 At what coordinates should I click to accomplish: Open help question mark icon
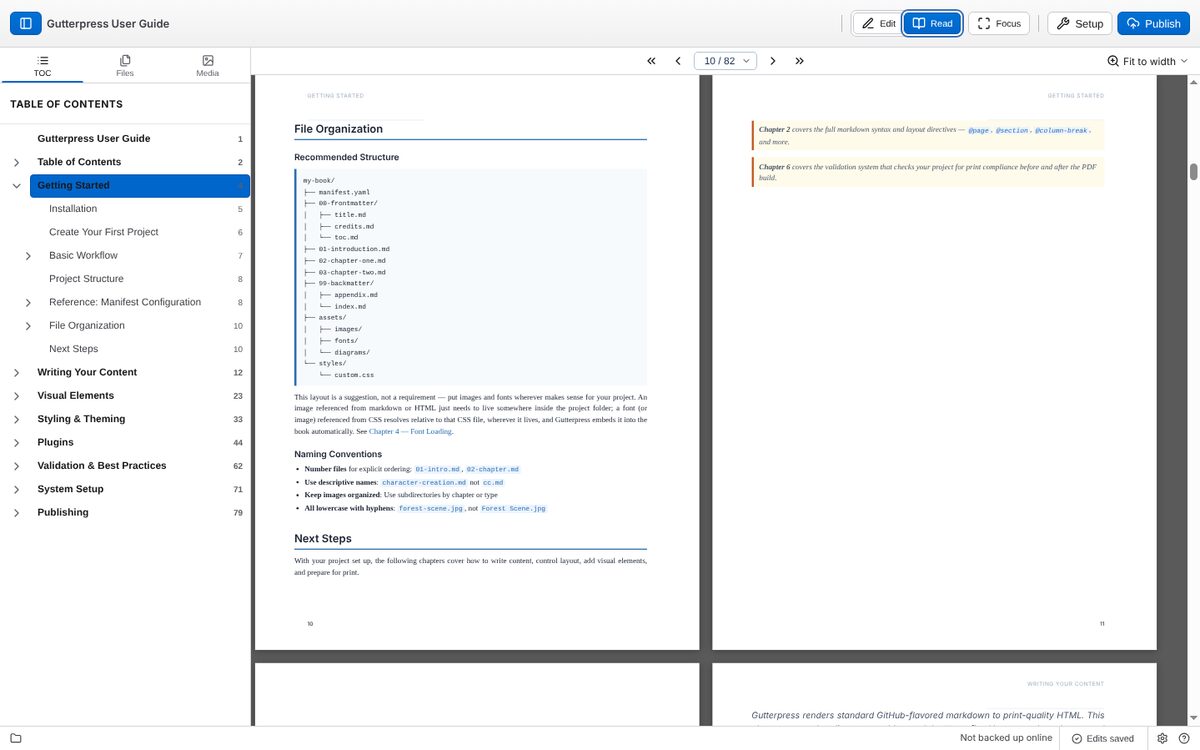click(1184, 738)
